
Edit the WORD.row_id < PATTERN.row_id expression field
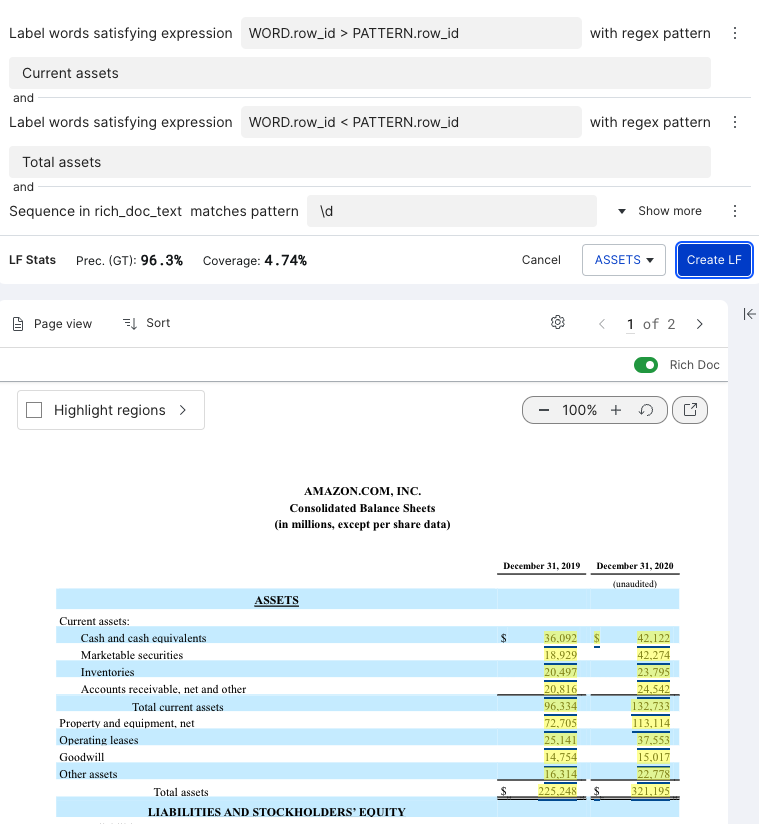point(411,122)
